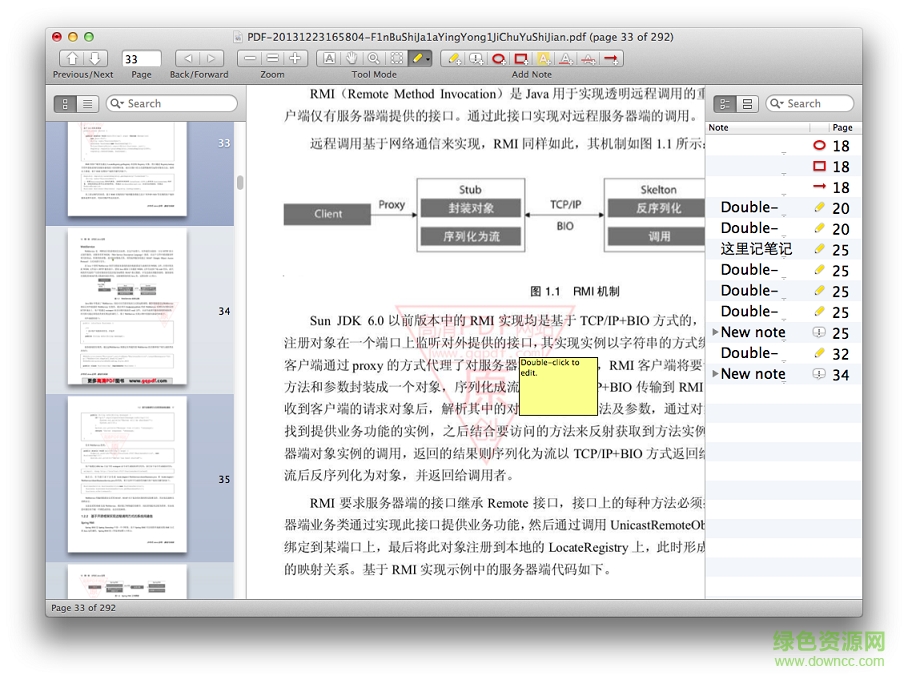
Task: Select the Text tool in Tool Mode
Action: pos(330,58)
